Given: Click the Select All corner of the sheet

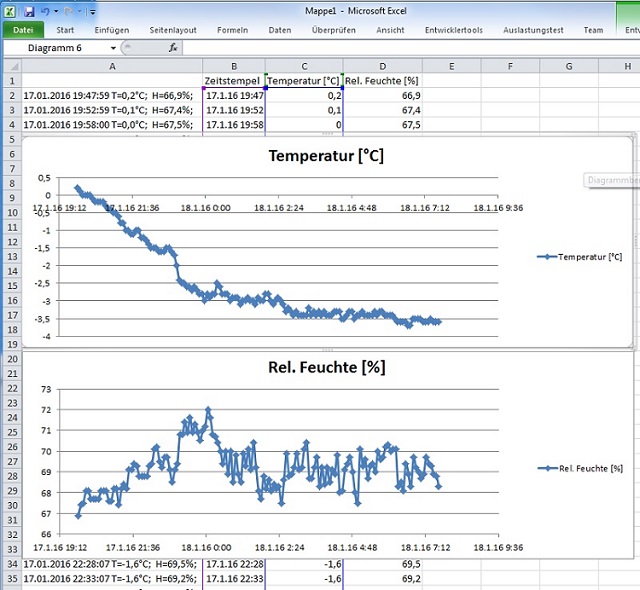Looking at the screenshot, I should pyautogui.click(x=10, y=66).
